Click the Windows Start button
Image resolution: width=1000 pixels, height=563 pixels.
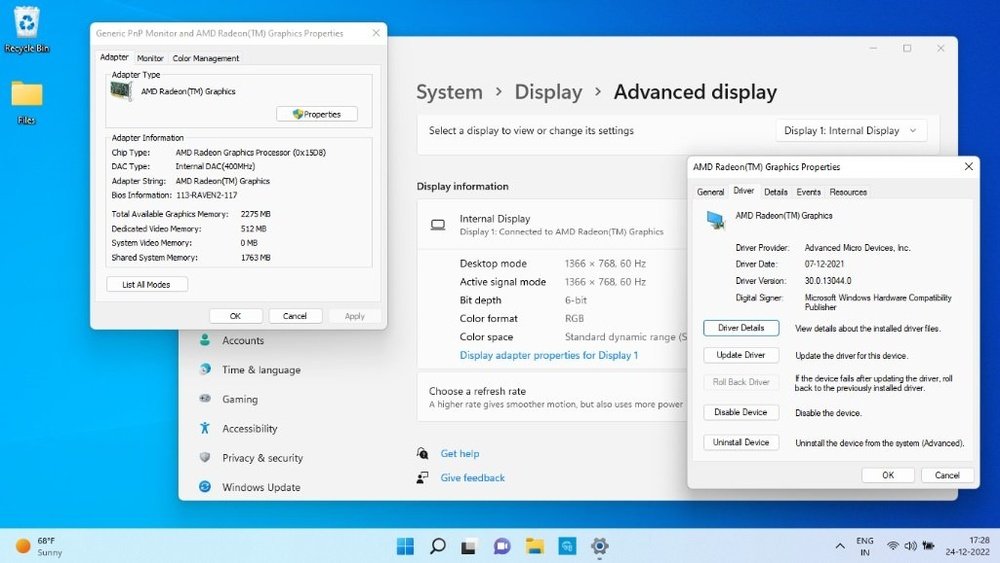click(405, 546)
